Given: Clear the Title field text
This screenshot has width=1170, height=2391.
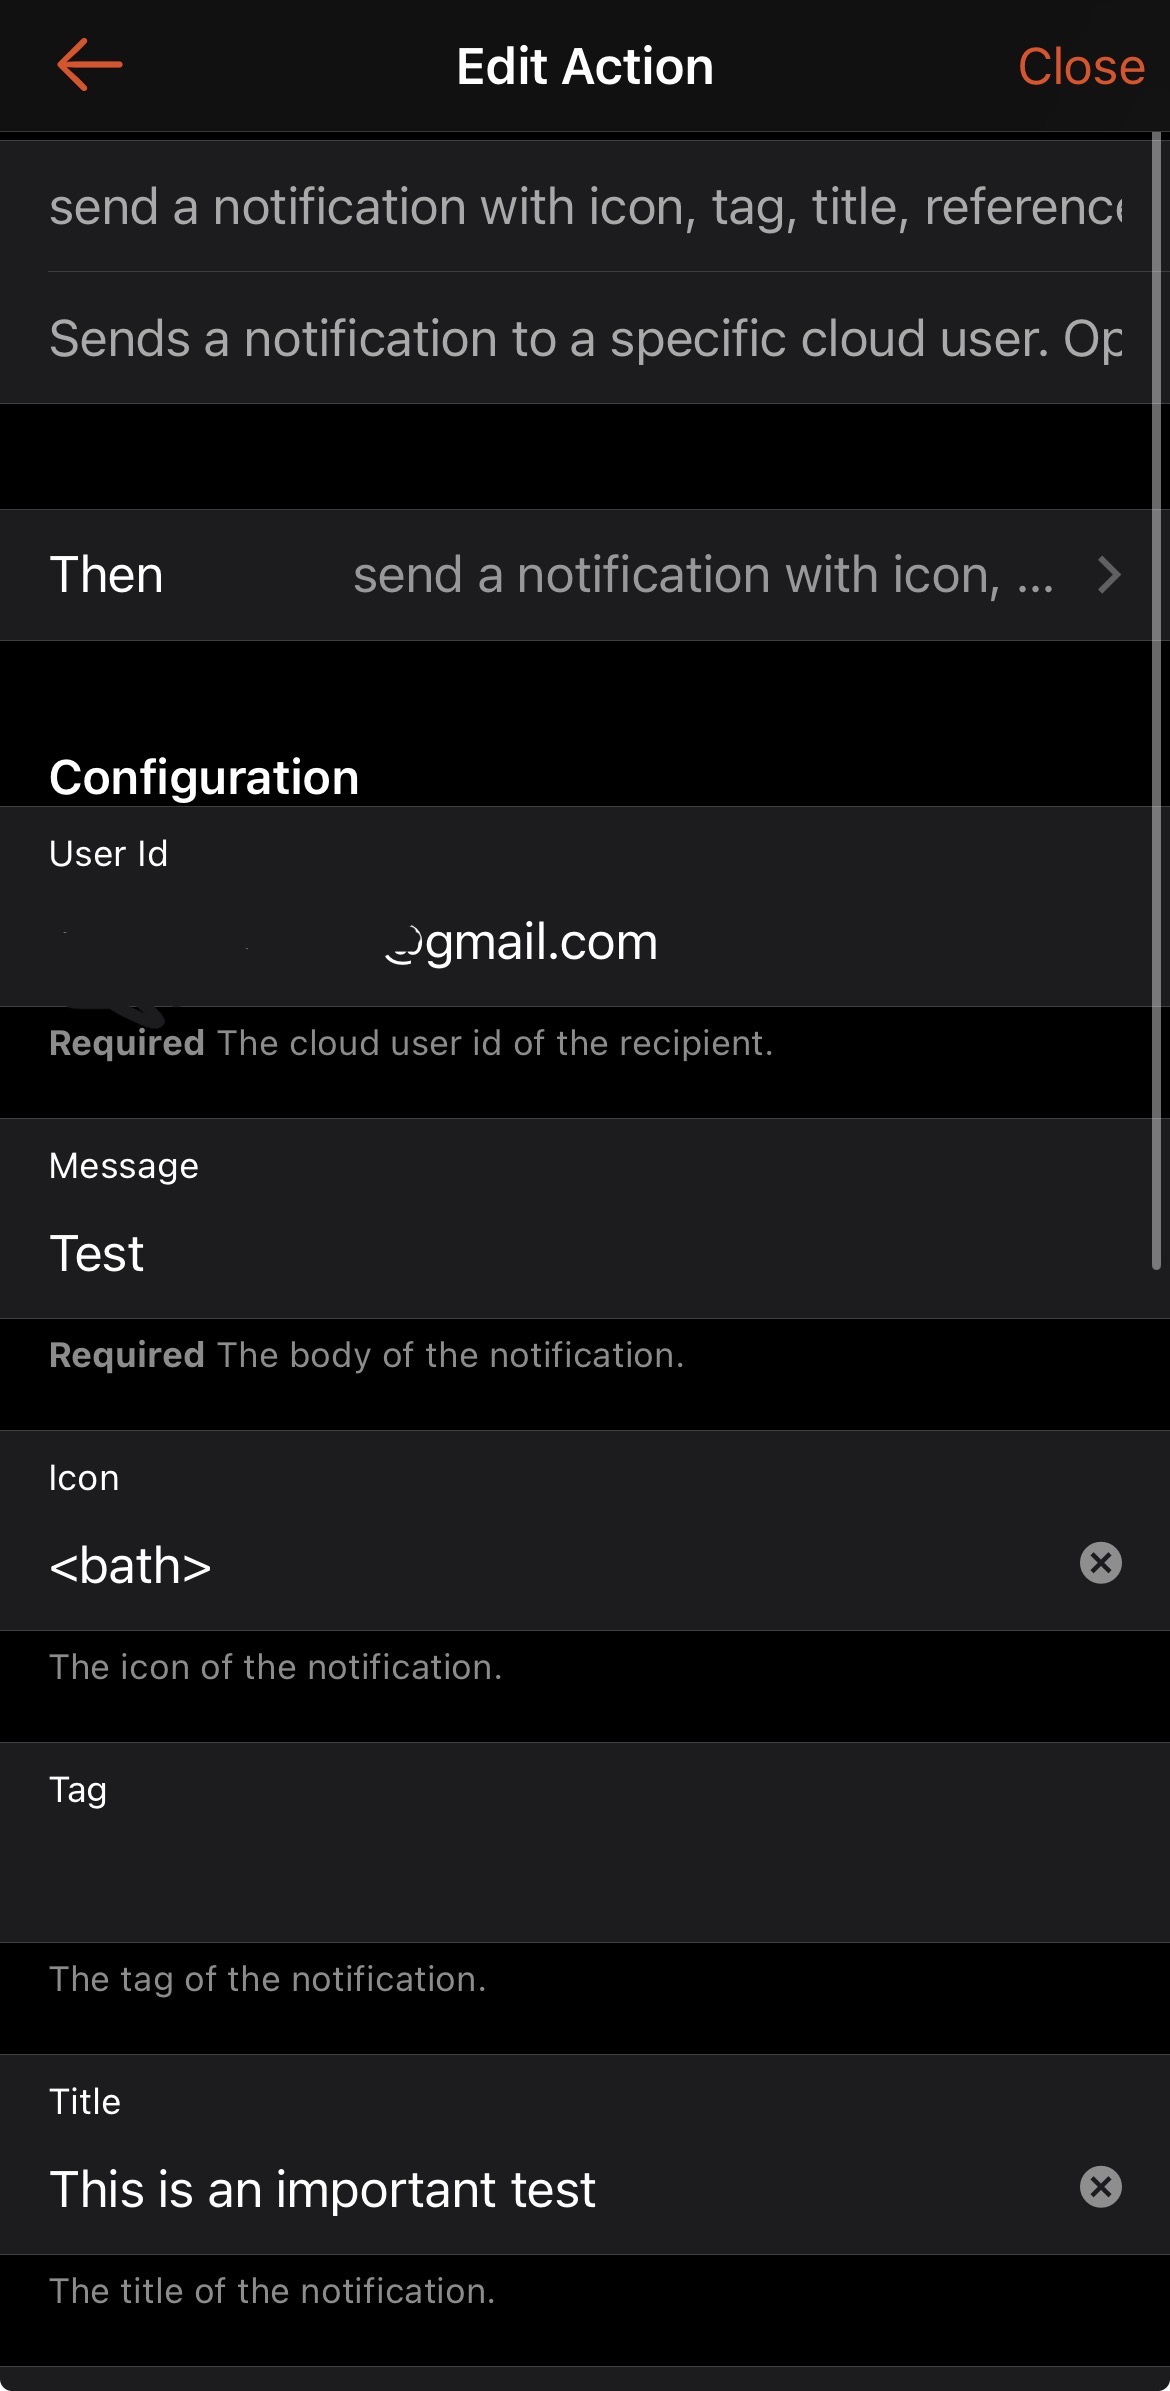Looking at the screenshot, I should coord(1100,2186).
